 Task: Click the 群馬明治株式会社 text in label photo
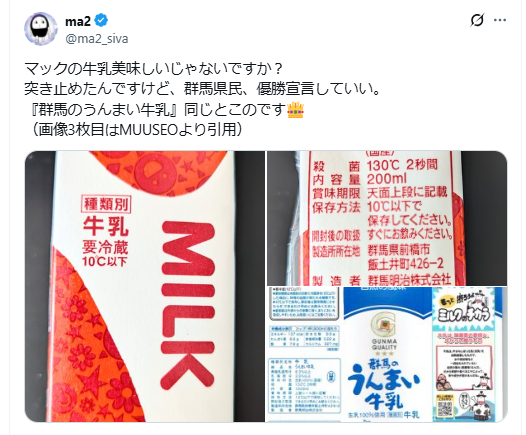coord(409,279)
